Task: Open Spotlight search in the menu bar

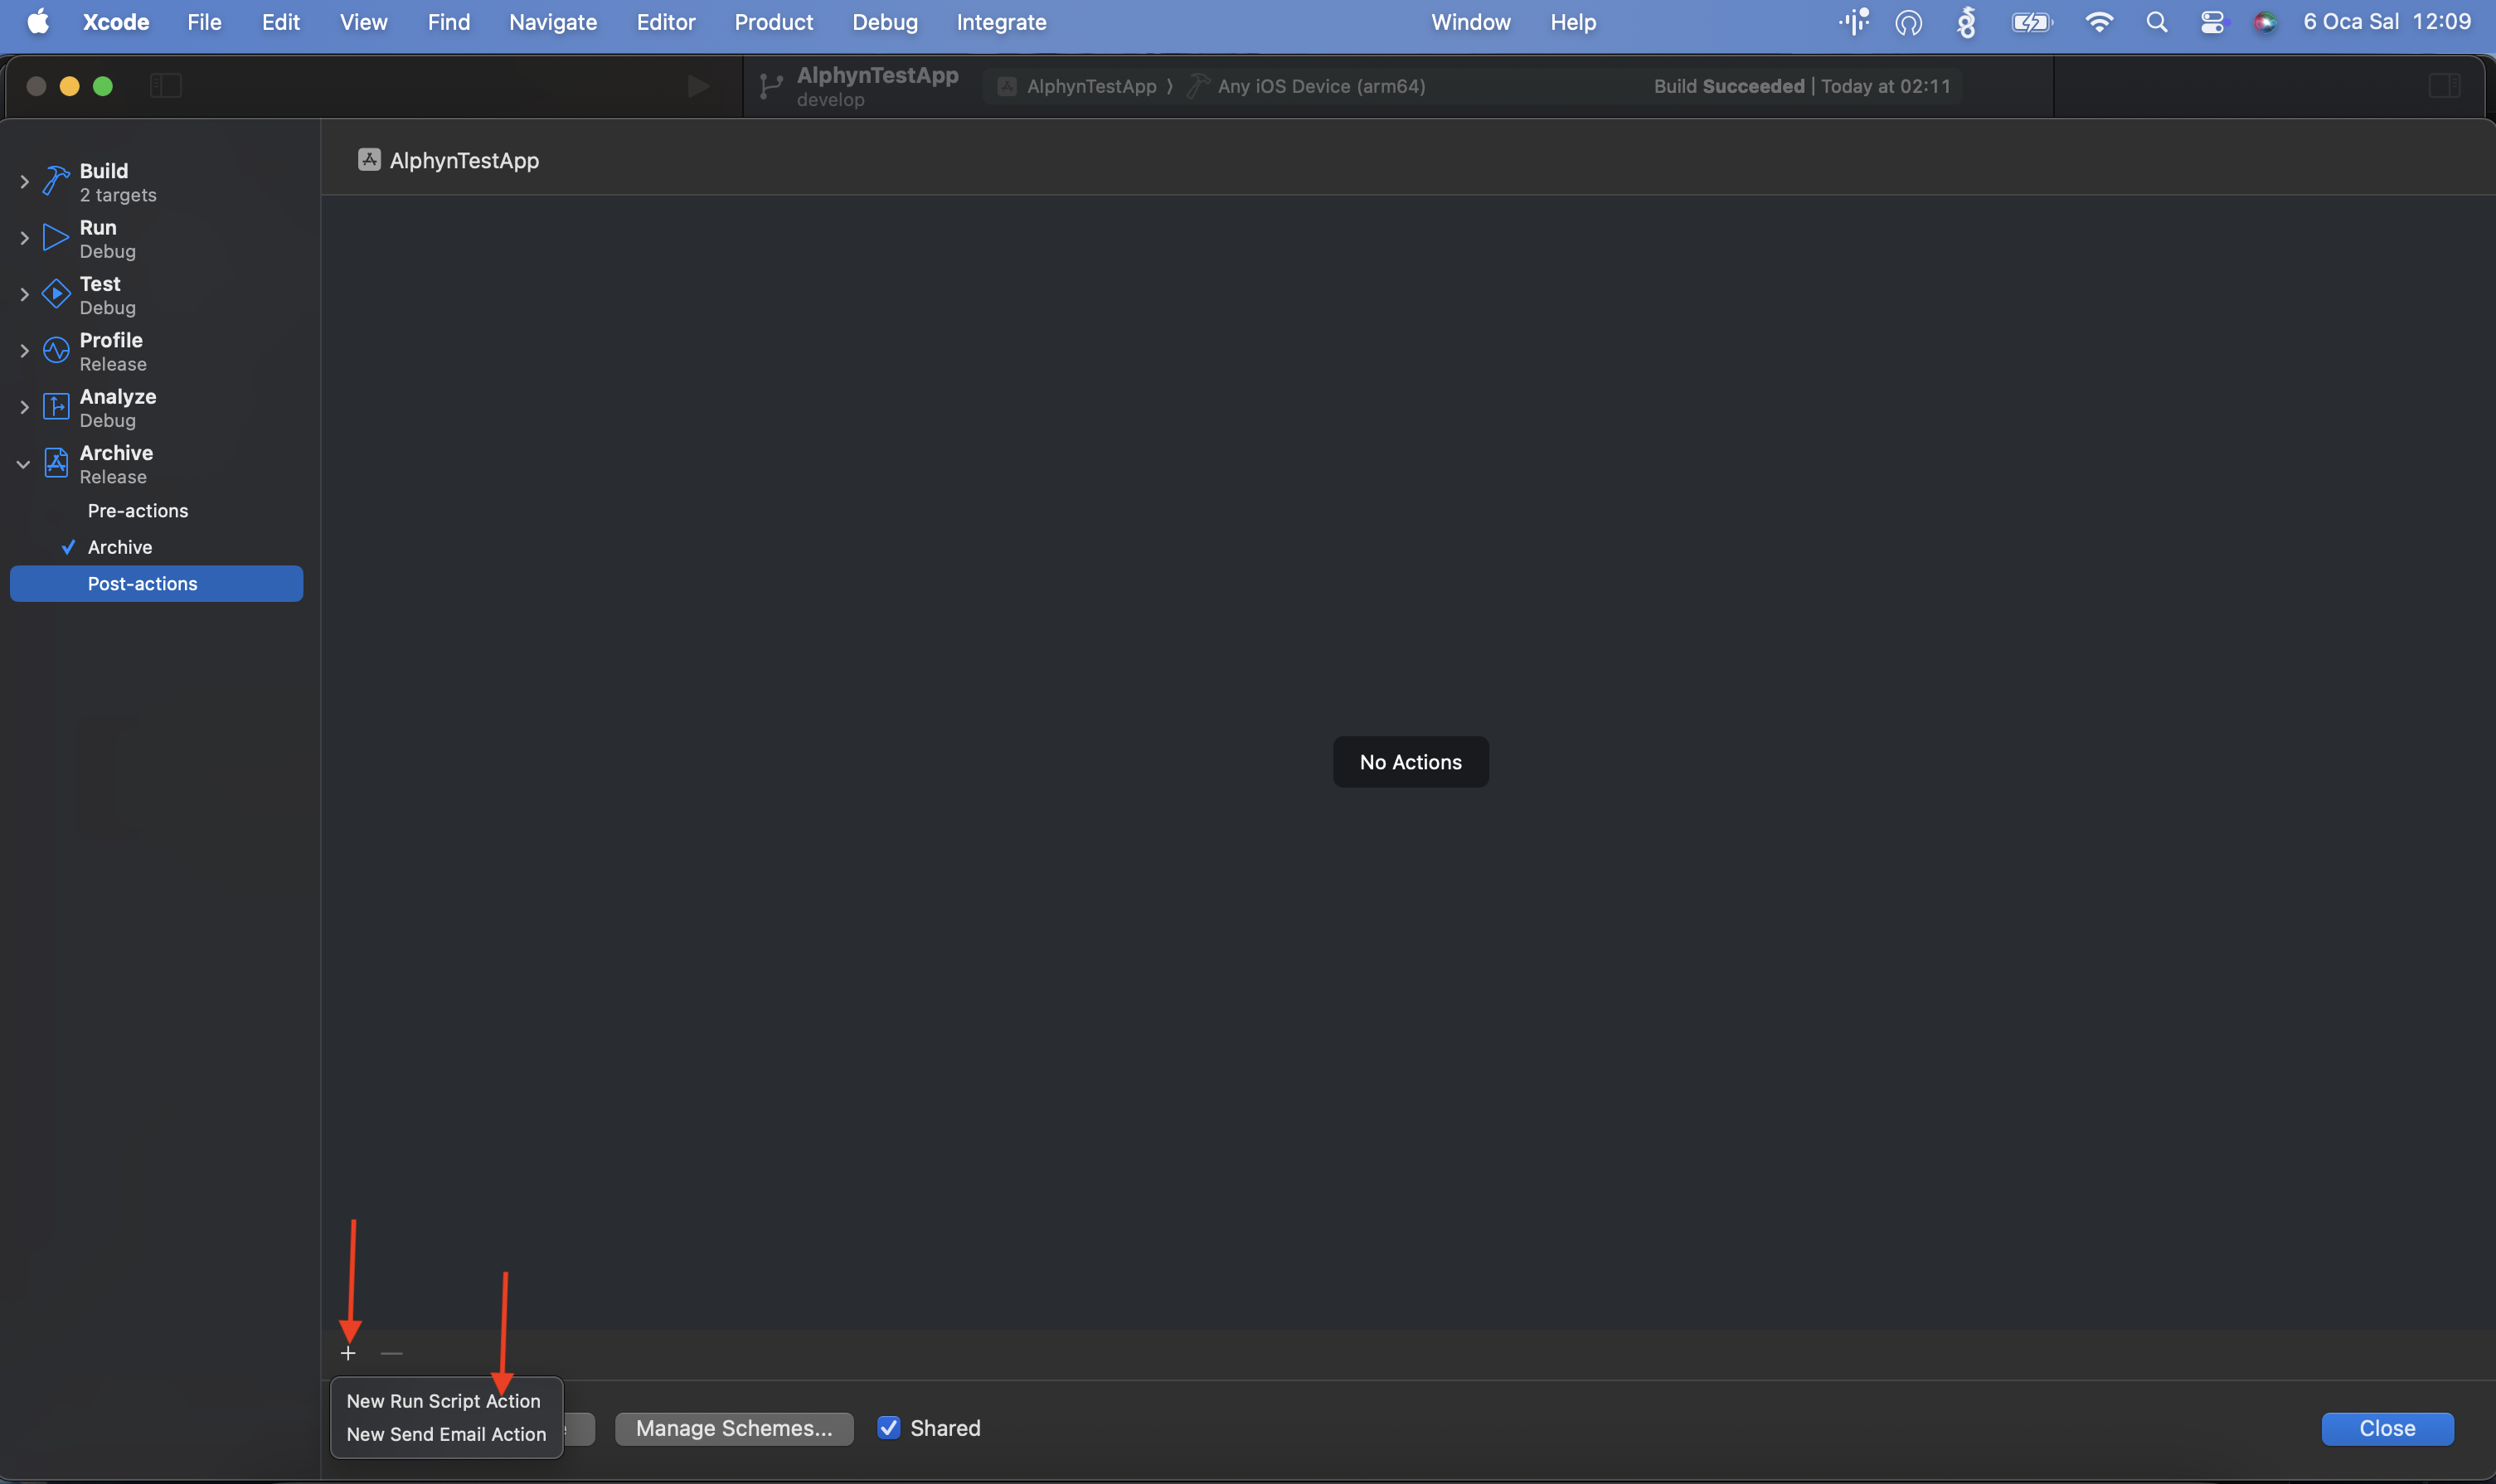Action: click(x=2157, y=22)
